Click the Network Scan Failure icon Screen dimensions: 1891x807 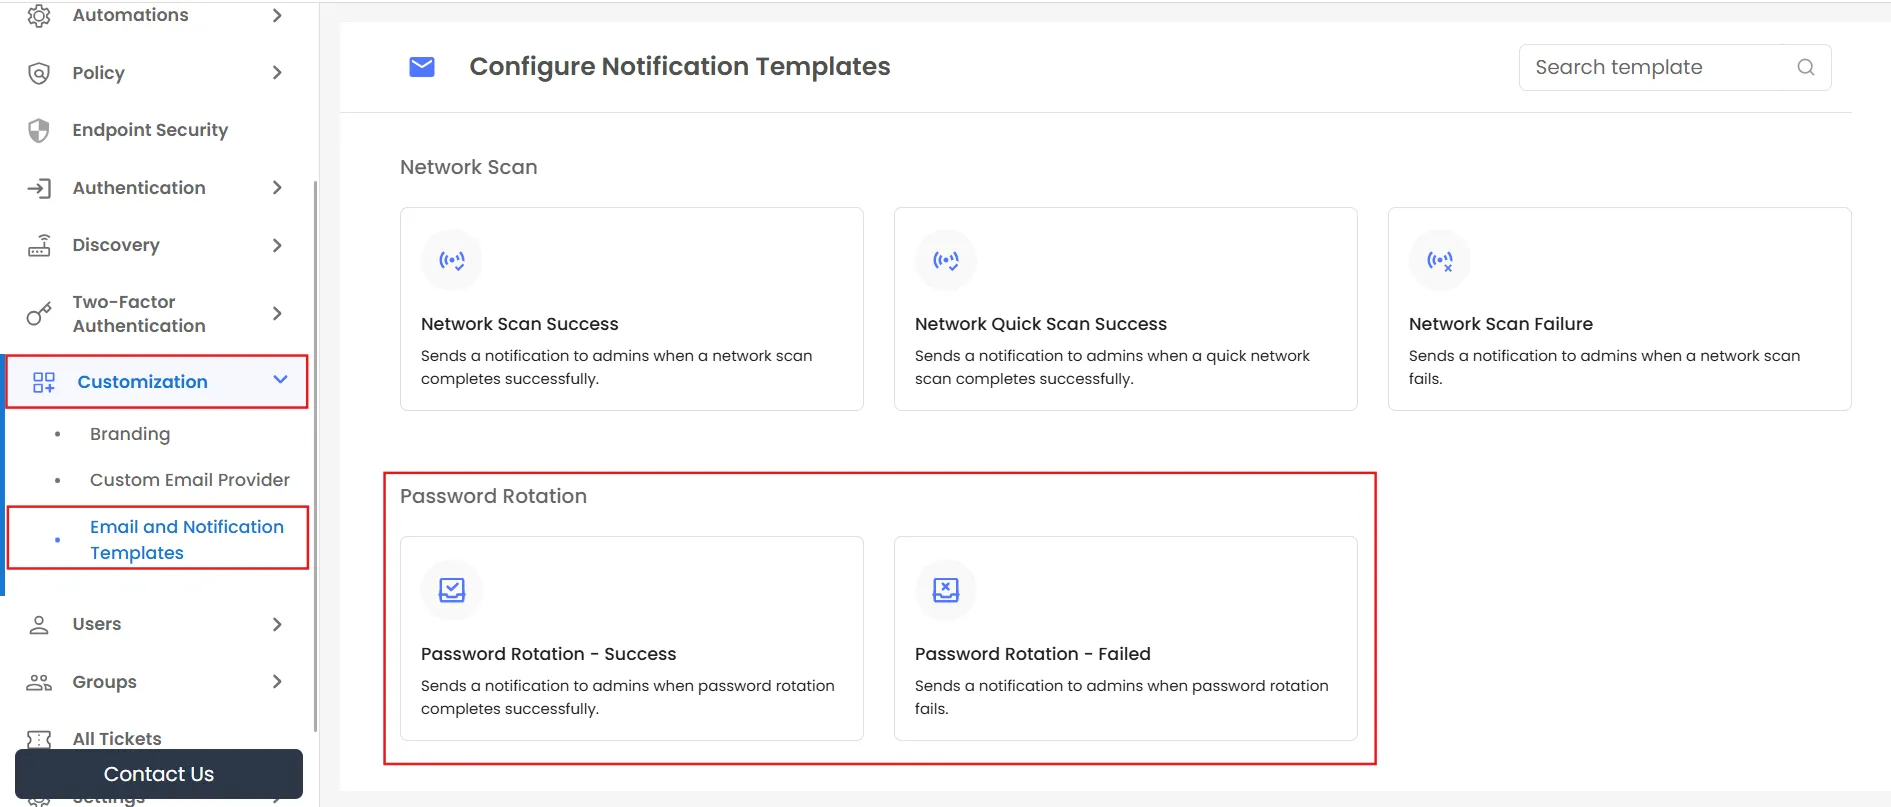pyautogui.click(x=1440, y=260)
